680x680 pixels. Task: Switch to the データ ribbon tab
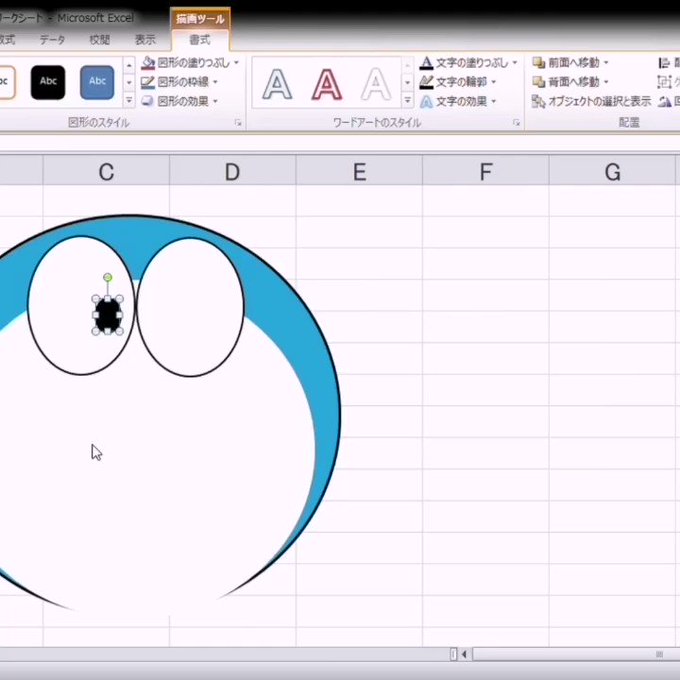point(52,40)
